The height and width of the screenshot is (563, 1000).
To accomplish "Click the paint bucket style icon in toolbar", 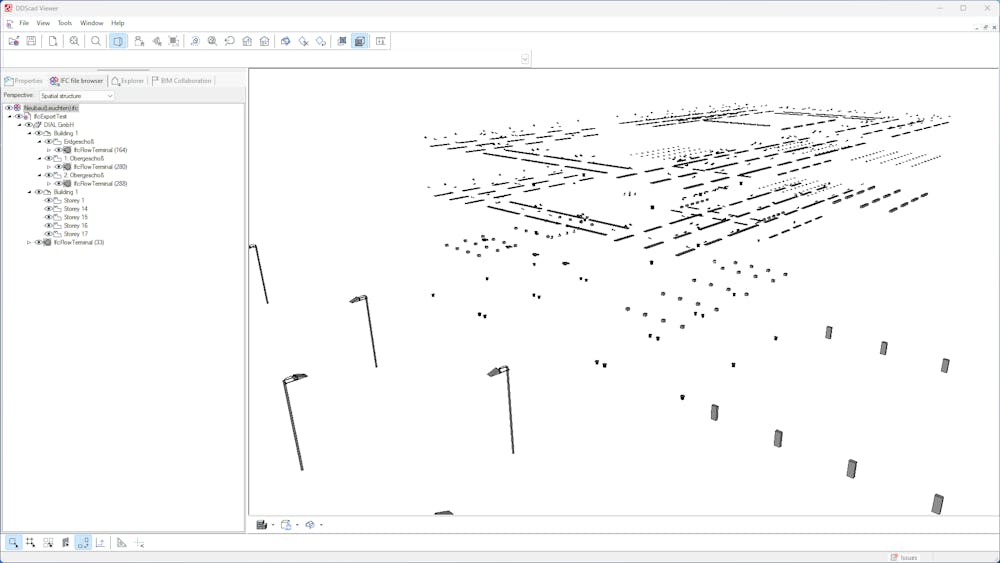I will point(321,41).
